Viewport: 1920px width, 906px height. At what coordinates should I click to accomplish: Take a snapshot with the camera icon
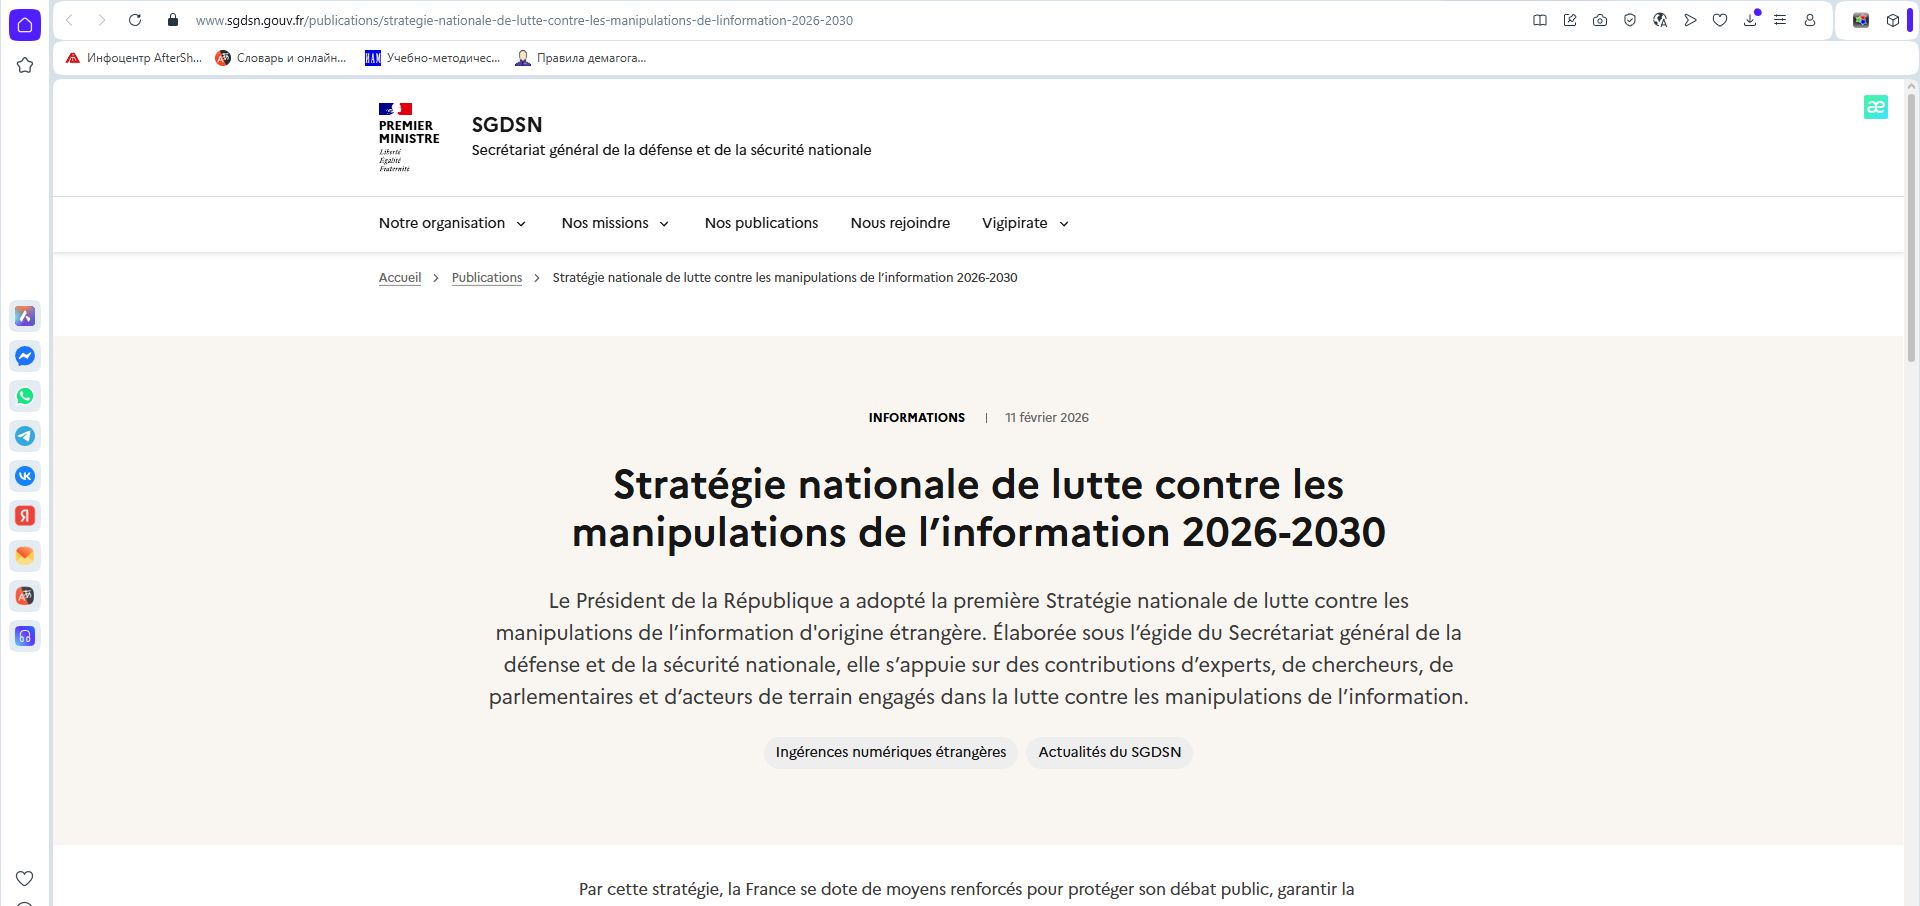pyautogui.click(x=1600, y=20)
